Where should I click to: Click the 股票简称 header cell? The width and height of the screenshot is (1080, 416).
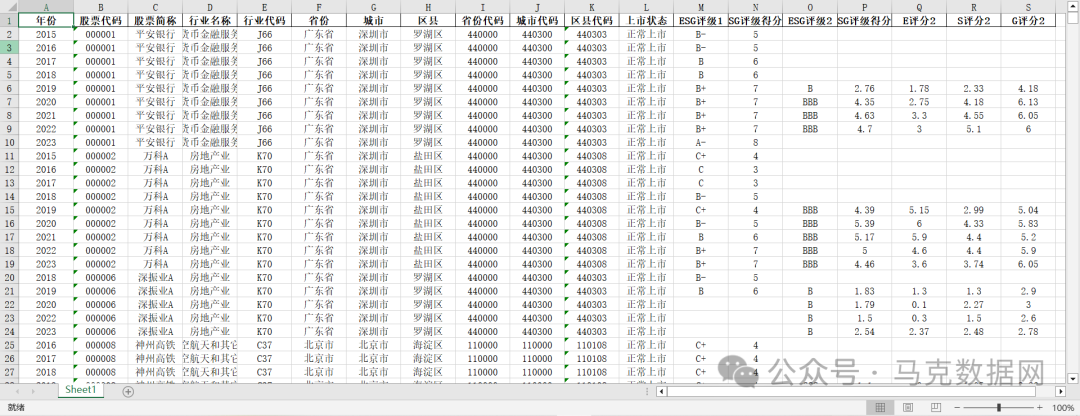pyautogui.click(x=156, y=21)
